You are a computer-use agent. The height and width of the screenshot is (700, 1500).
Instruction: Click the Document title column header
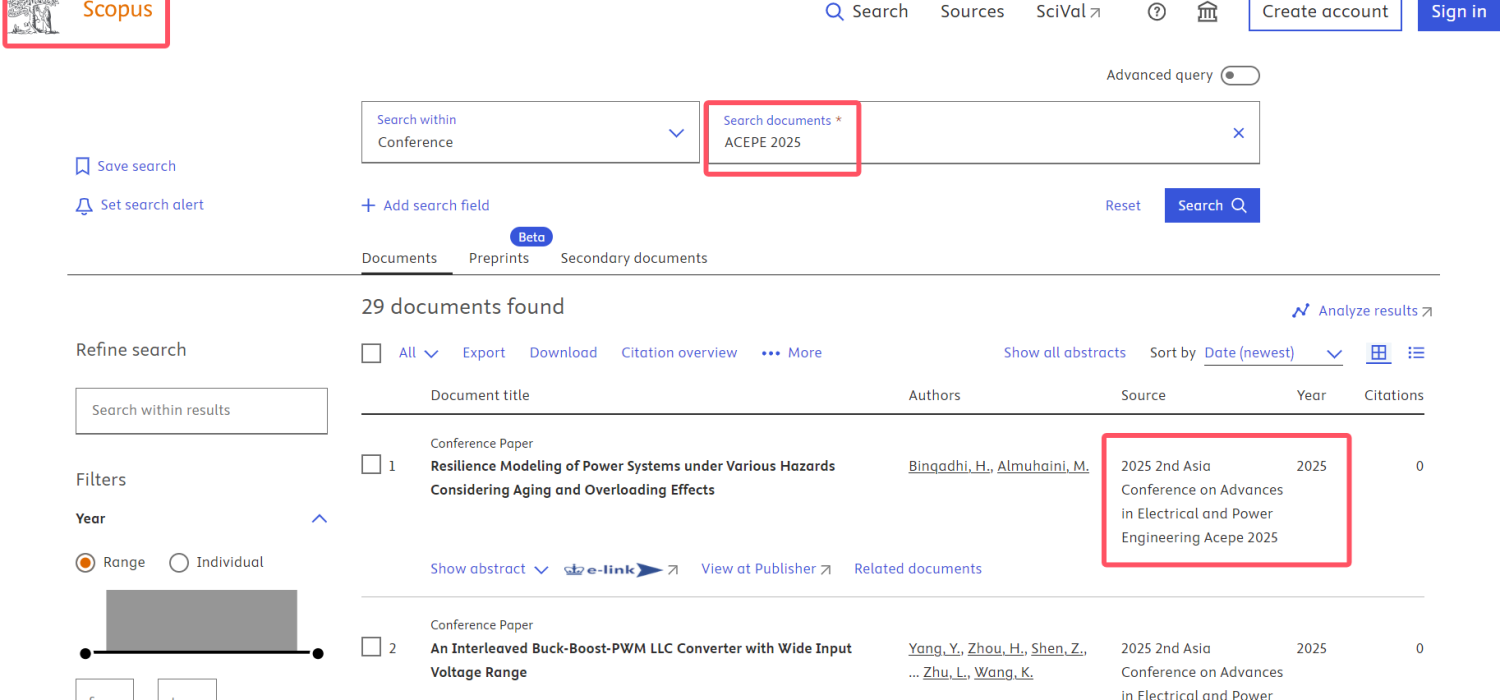pos(480,395)
